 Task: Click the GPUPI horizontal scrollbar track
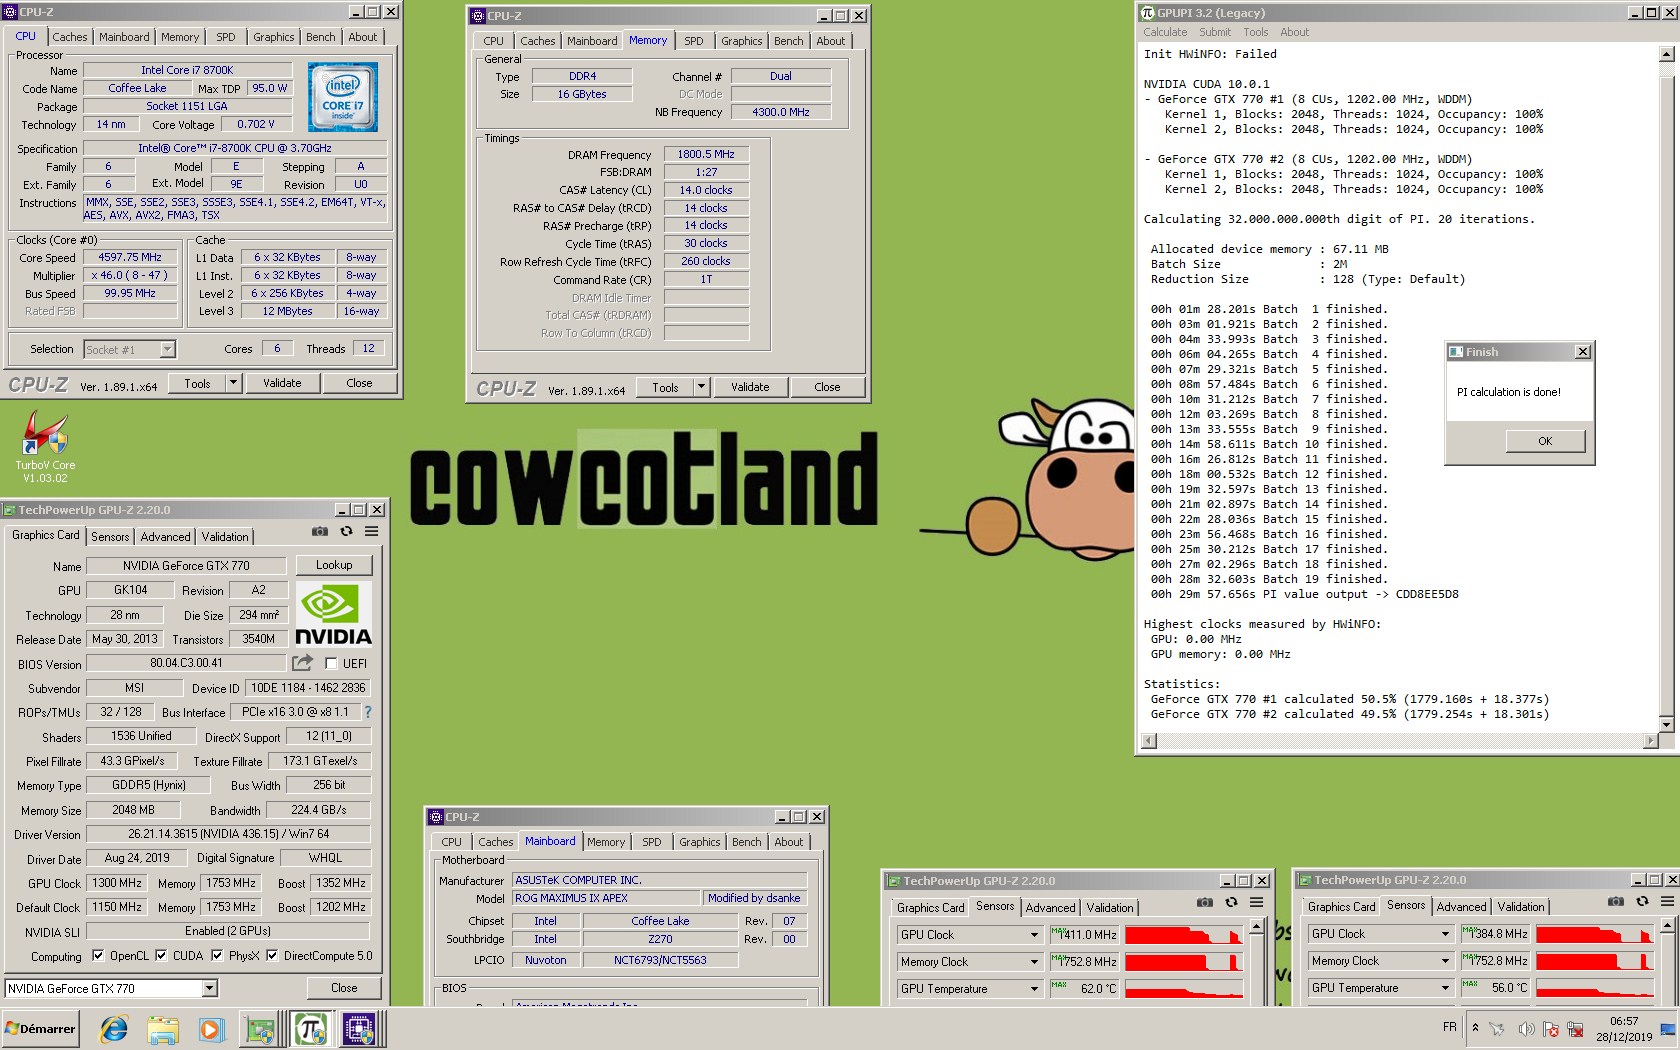click(x=1400, y=741)
